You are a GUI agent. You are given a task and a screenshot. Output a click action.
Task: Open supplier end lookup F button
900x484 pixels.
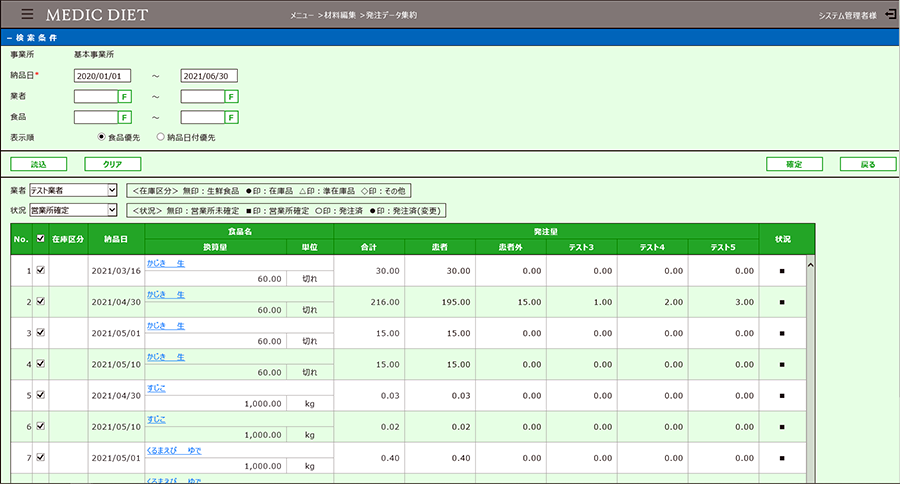[x=231, y=96]
